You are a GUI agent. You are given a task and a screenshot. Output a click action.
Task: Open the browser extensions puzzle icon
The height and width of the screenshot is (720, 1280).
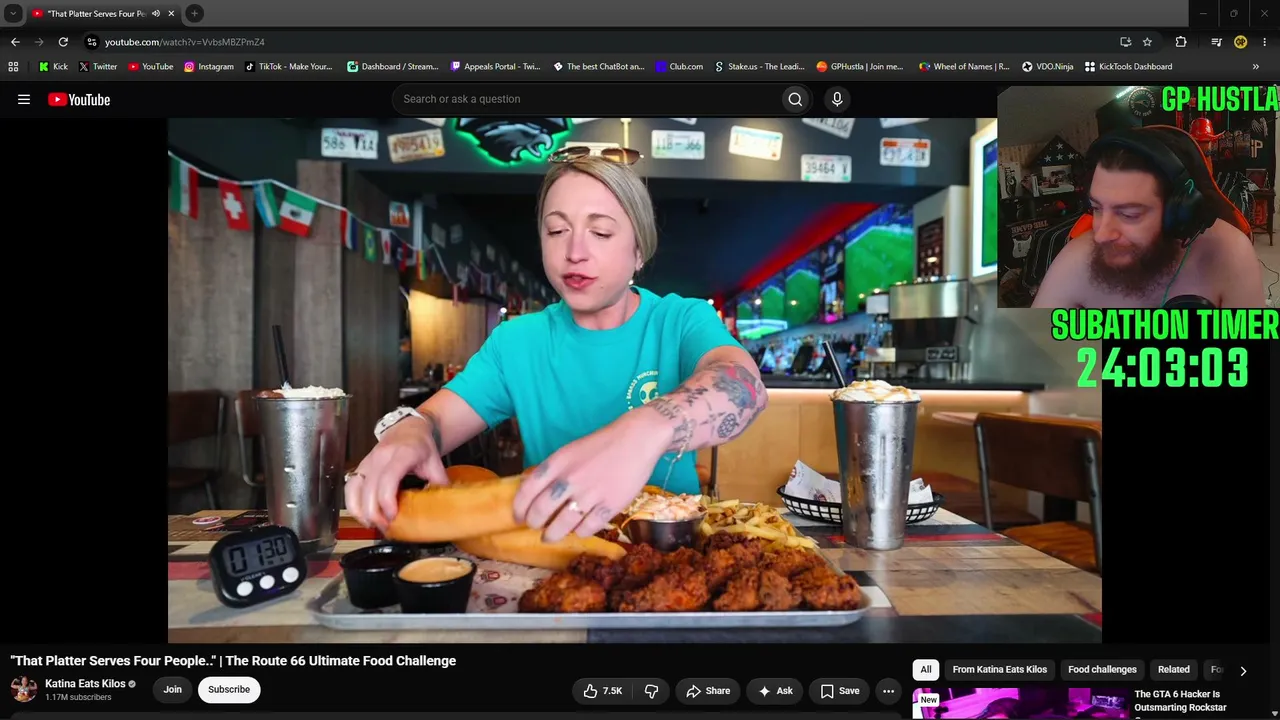[x=1181, y=42]
